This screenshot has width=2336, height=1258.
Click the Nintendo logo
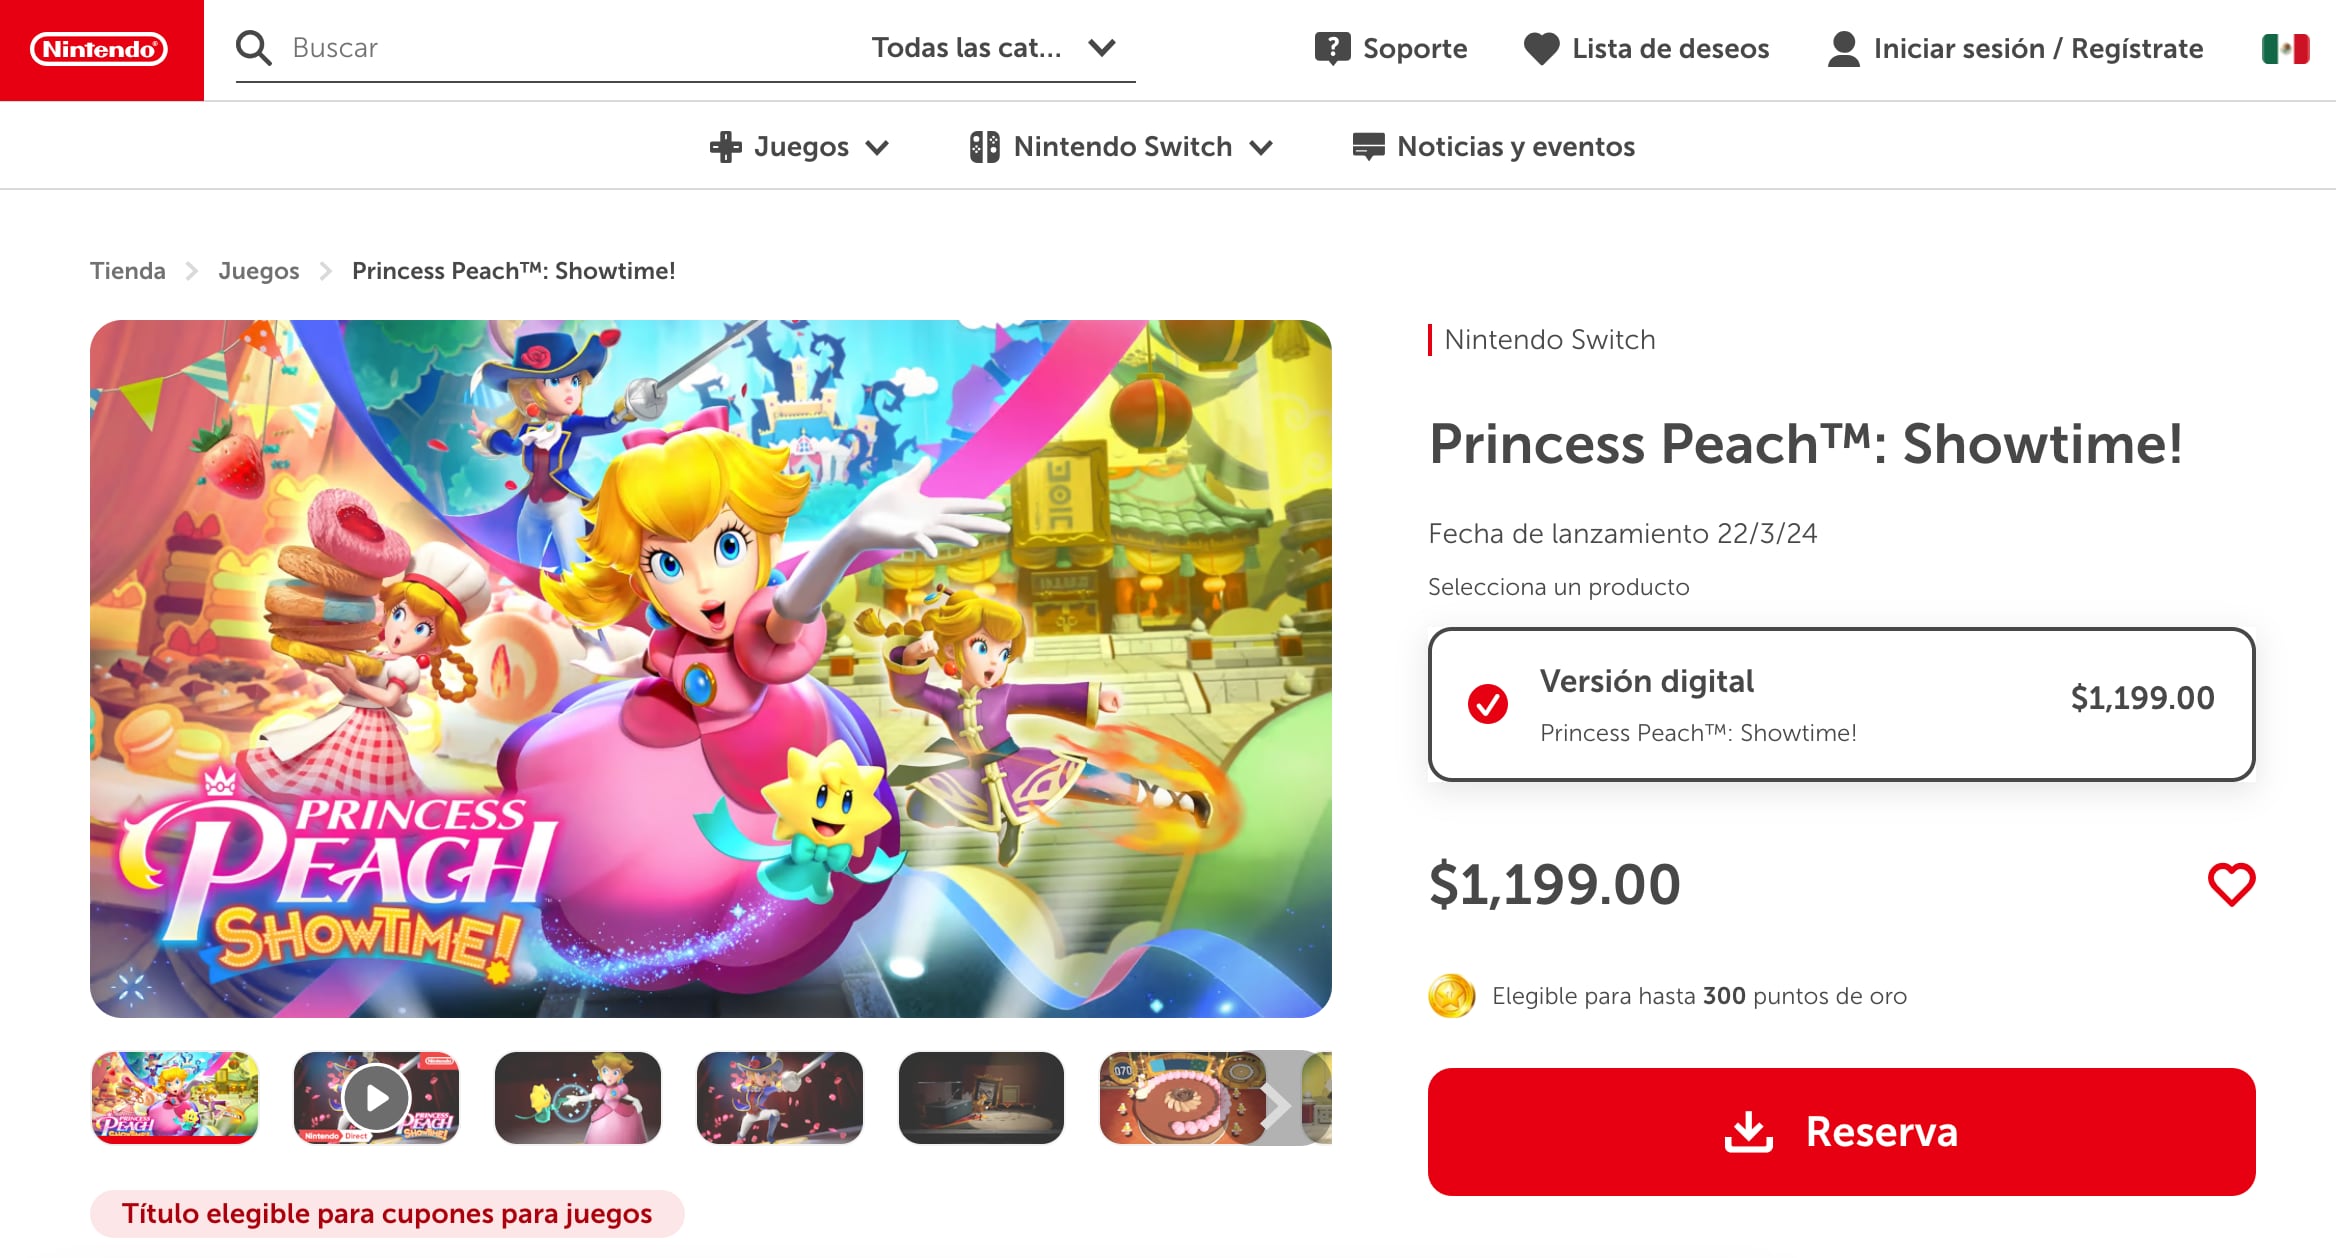[x=100, y=49]
